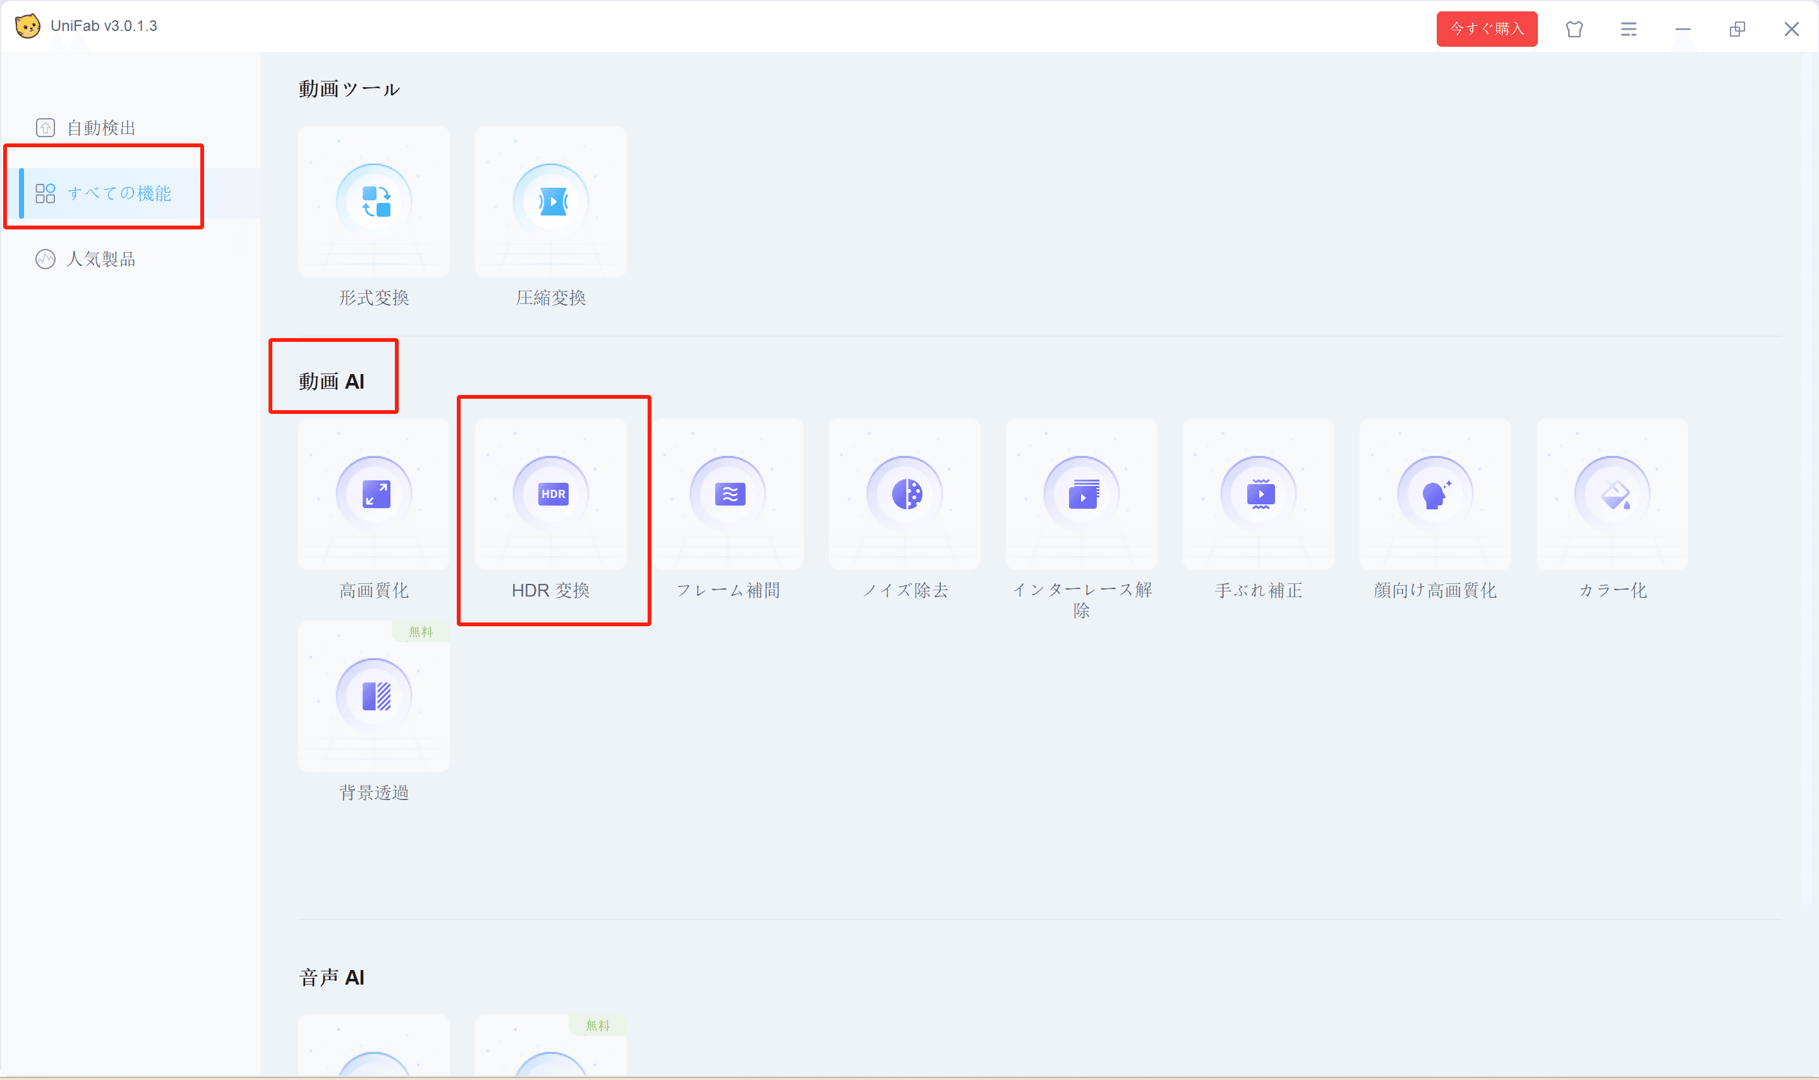The image size is (1819, 1080).
Task: Click the 動画ツール section heading
Action: coord(349,89)
